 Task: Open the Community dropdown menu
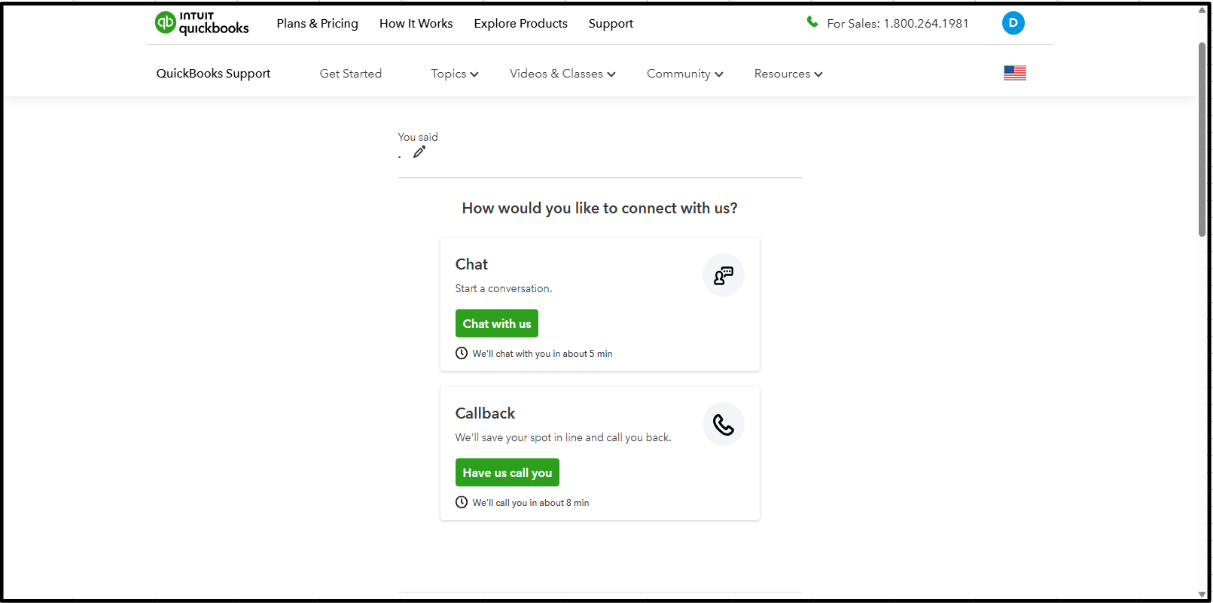[x=684, y=74]
